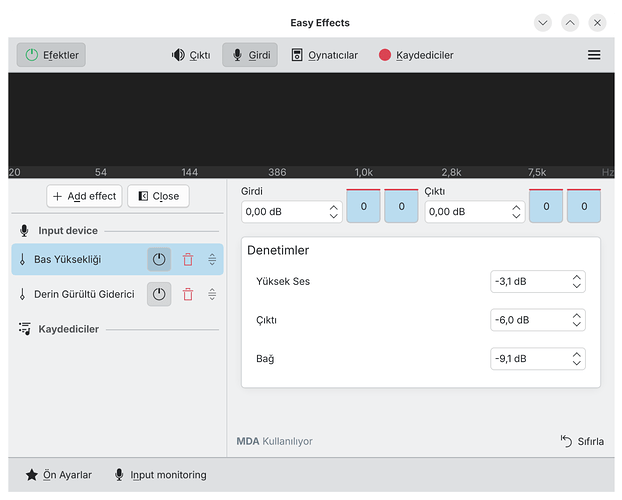
Task: Increase the Denetimler Çıktı value
Action: pyautogui.click(x=577, y=316)
